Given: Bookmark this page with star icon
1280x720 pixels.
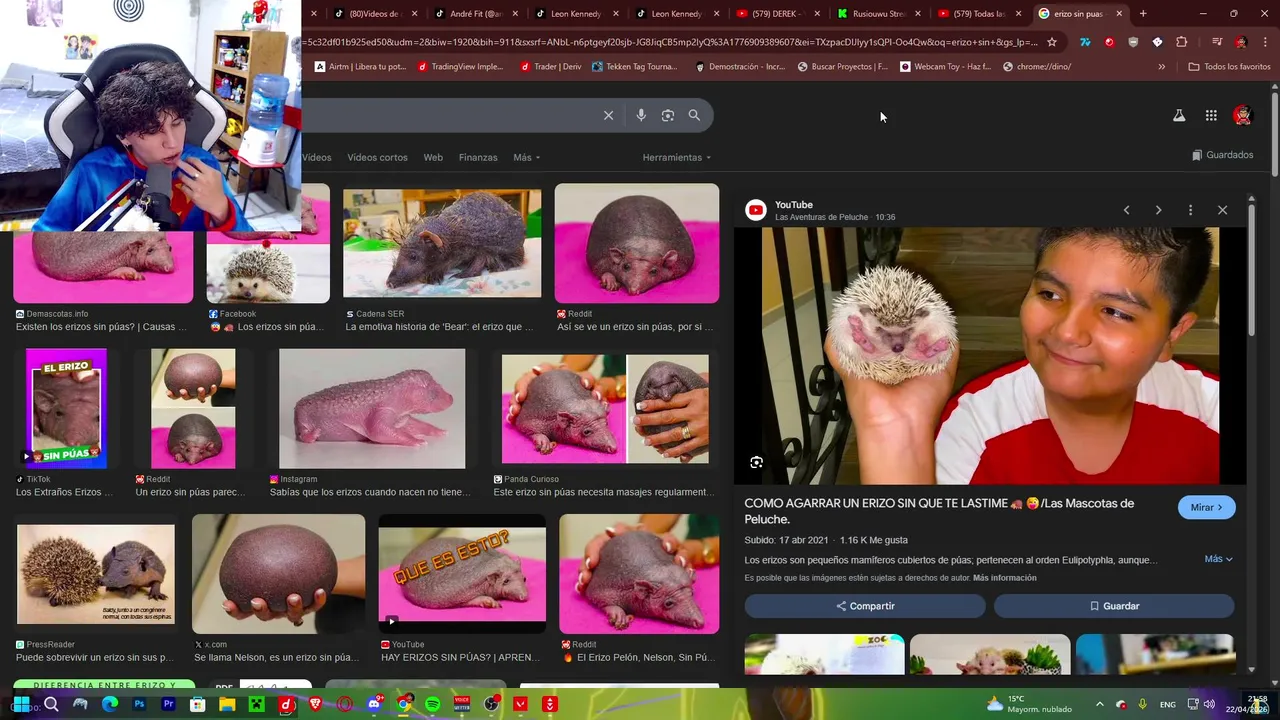Looking at the screenshot, I should click(x=1051, y=42).
